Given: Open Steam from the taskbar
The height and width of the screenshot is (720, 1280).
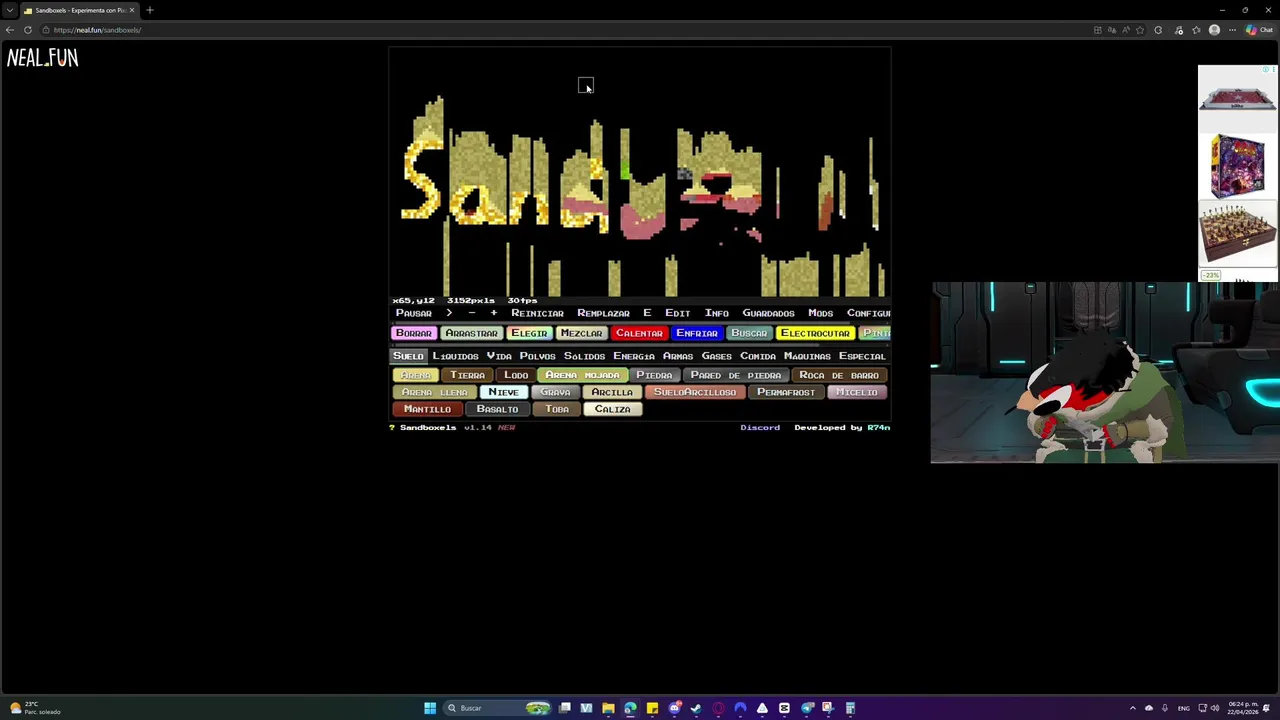Looking at the screenshot, I should point(696,708).
